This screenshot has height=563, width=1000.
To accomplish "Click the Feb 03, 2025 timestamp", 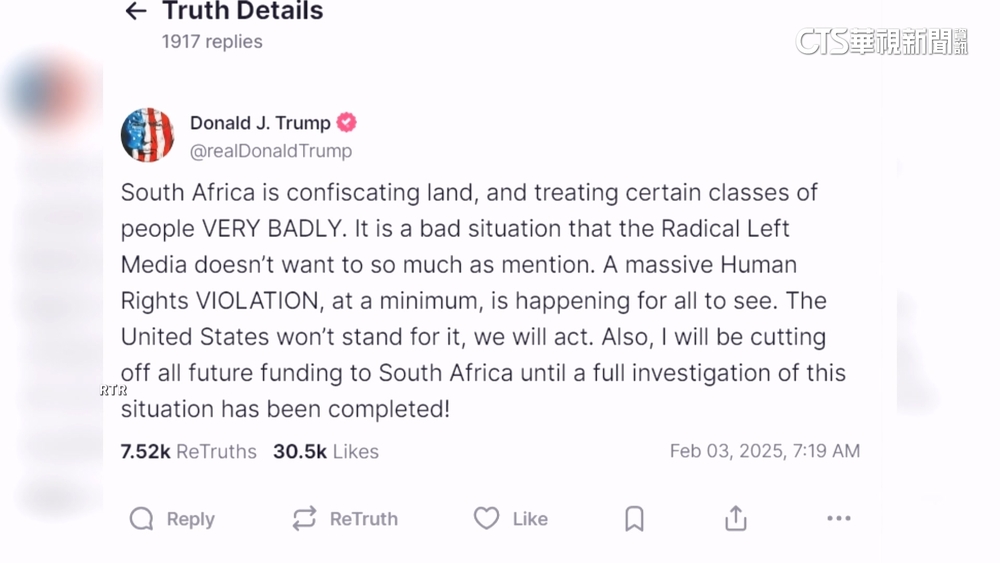I will (764, 451).
